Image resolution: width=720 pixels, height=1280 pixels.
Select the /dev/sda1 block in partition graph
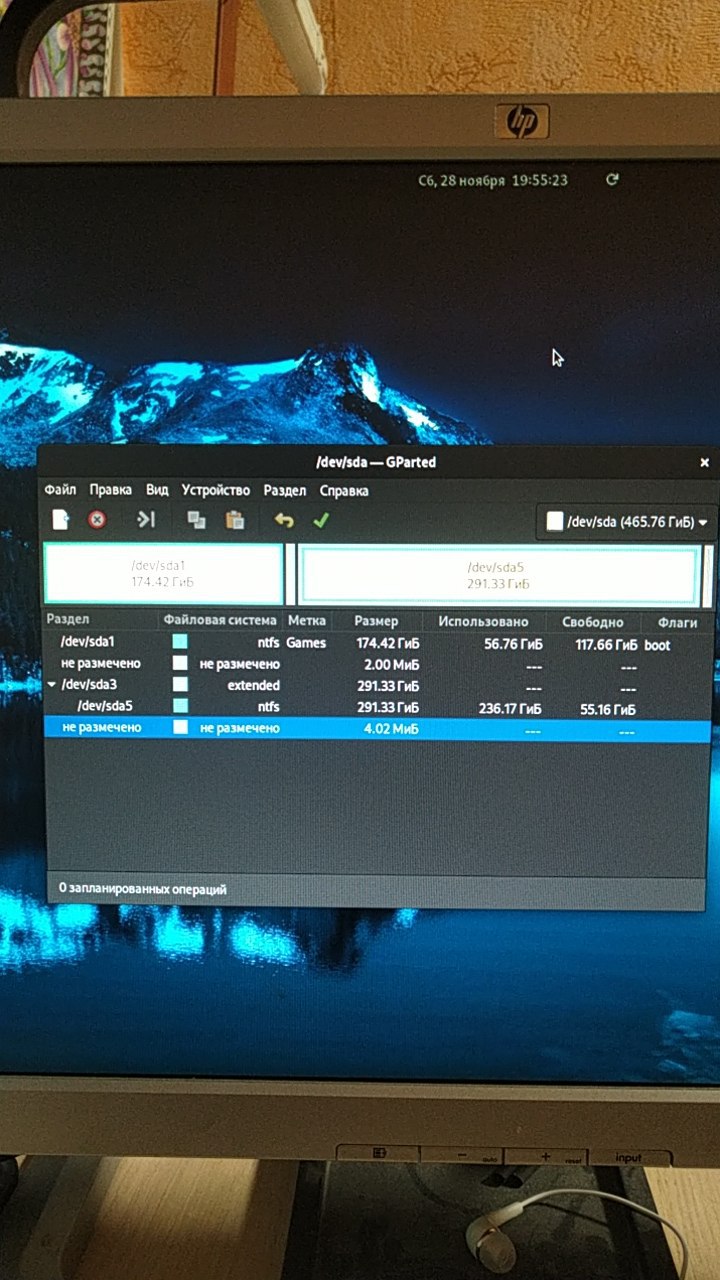[163, 574]
